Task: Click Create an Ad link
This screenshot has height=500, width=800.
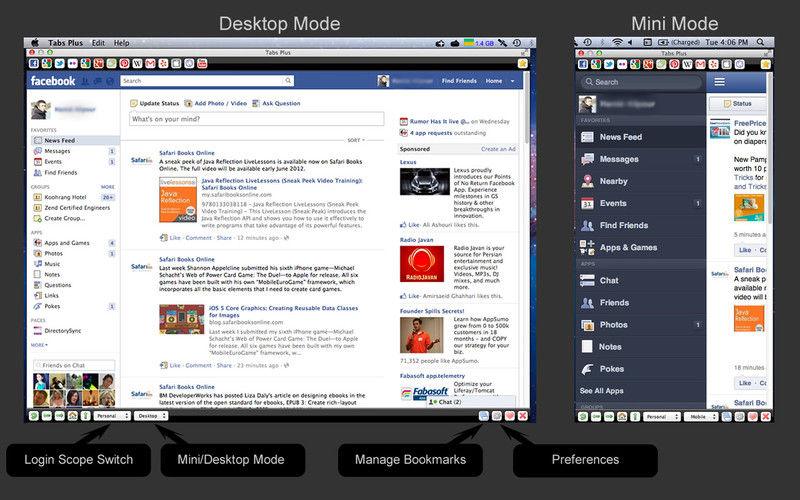Action: click(498, 149)
